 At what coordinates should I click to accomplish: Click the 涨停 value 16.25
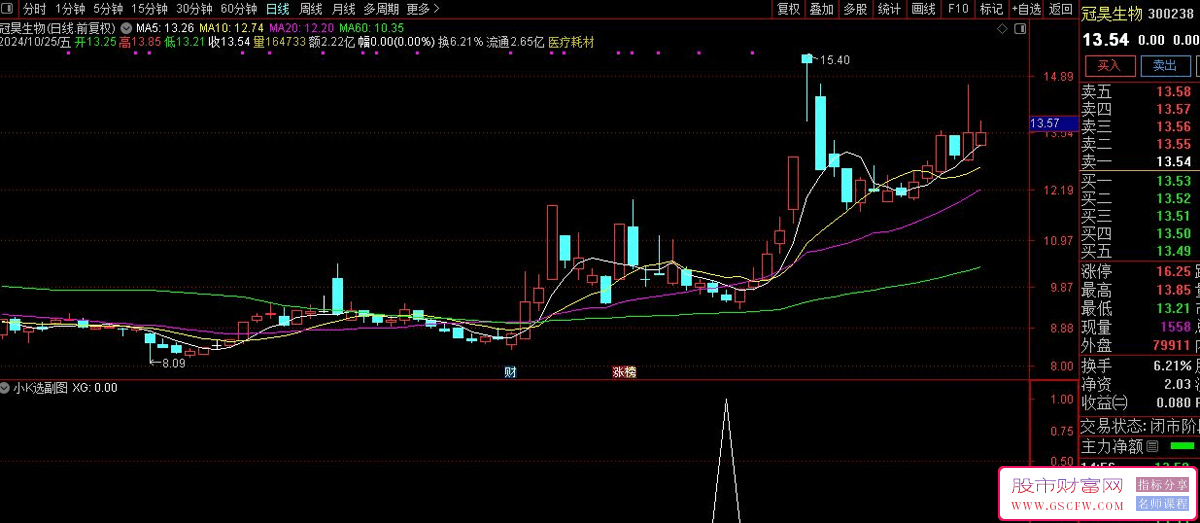1173,271
